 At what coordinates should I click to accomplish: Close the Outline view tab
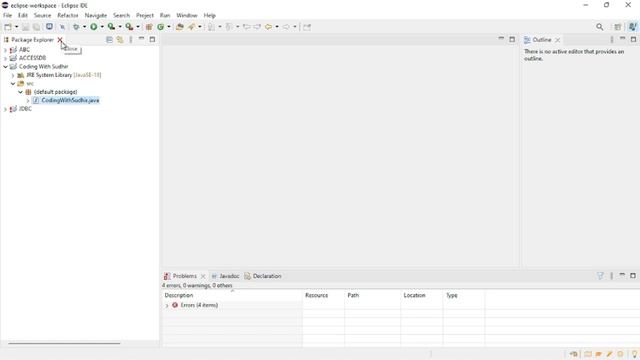[x=558, y=40]
